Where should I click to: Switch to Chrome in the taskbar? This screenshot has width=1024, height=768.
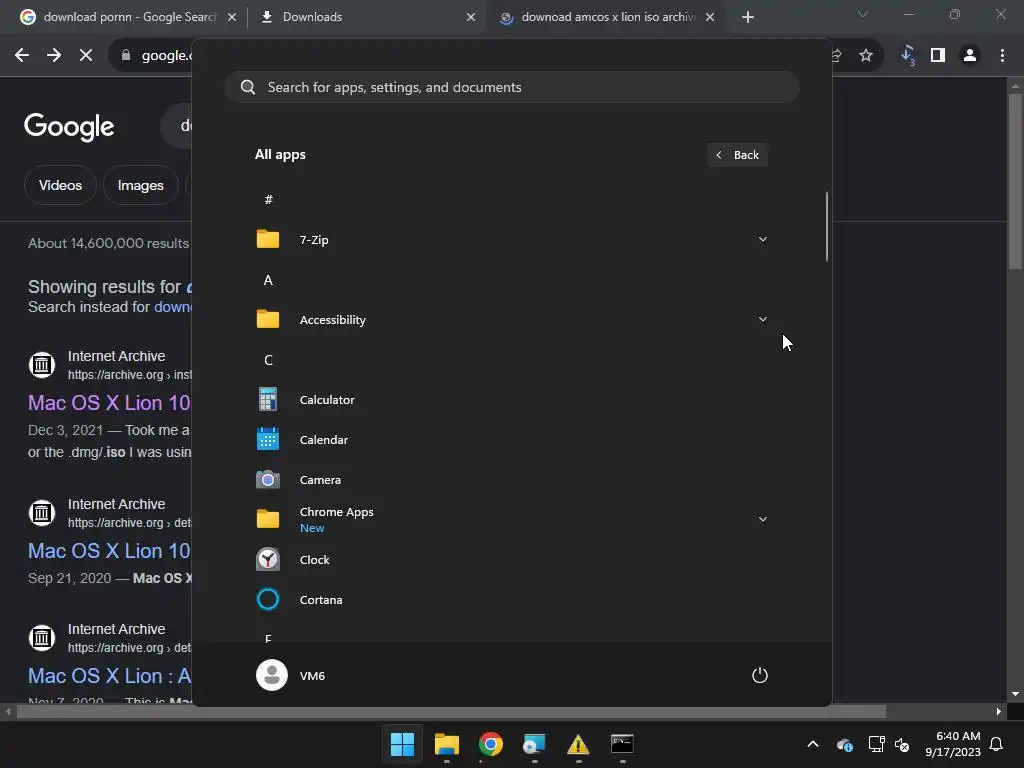coord(490,744)
